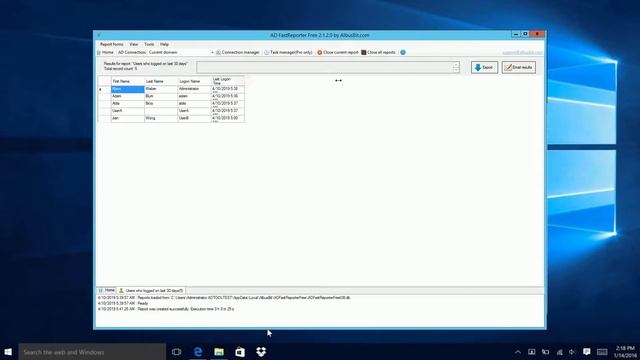This screenshot has height=360, width=640.
Task: Select the UserA first name cell
Action: [127, 111]
